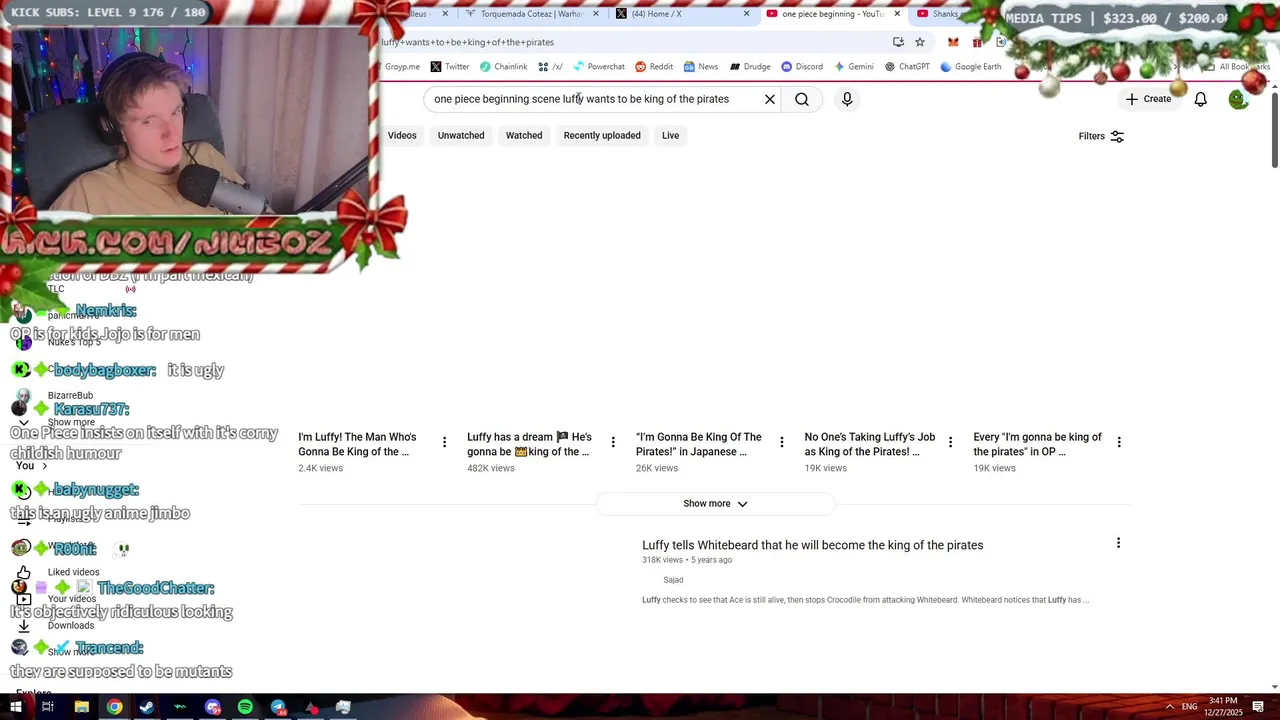This screenshot has width=1280, height=720.
Task: Open the search Filters panel
Action: tap(1101, 136)
